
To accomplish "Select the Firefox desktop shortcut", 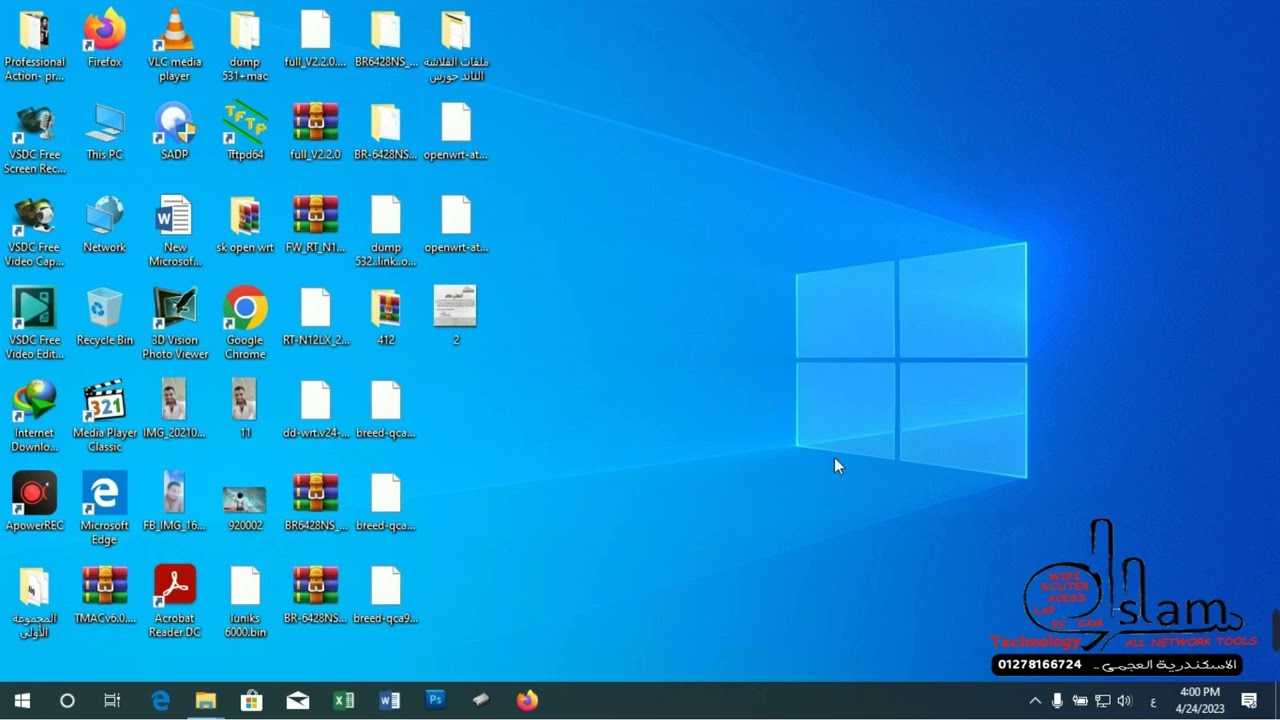I will [x=105, y=39].
